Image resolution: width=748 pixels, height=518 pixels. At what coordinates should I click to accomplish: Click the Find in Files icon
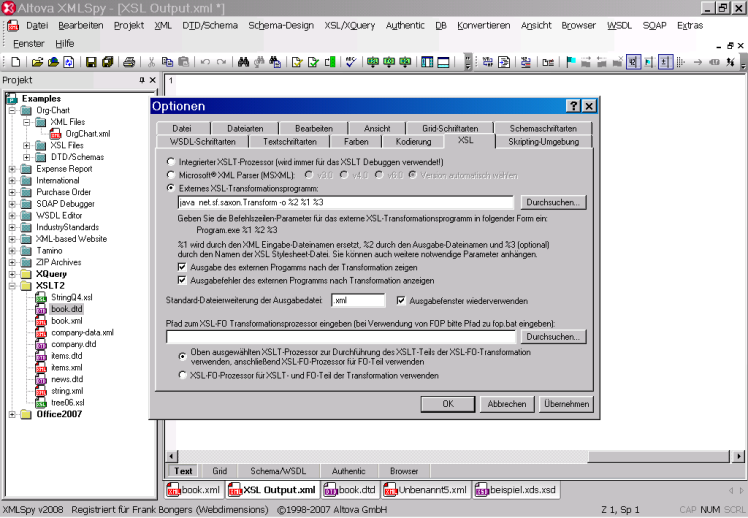(275, 62)
